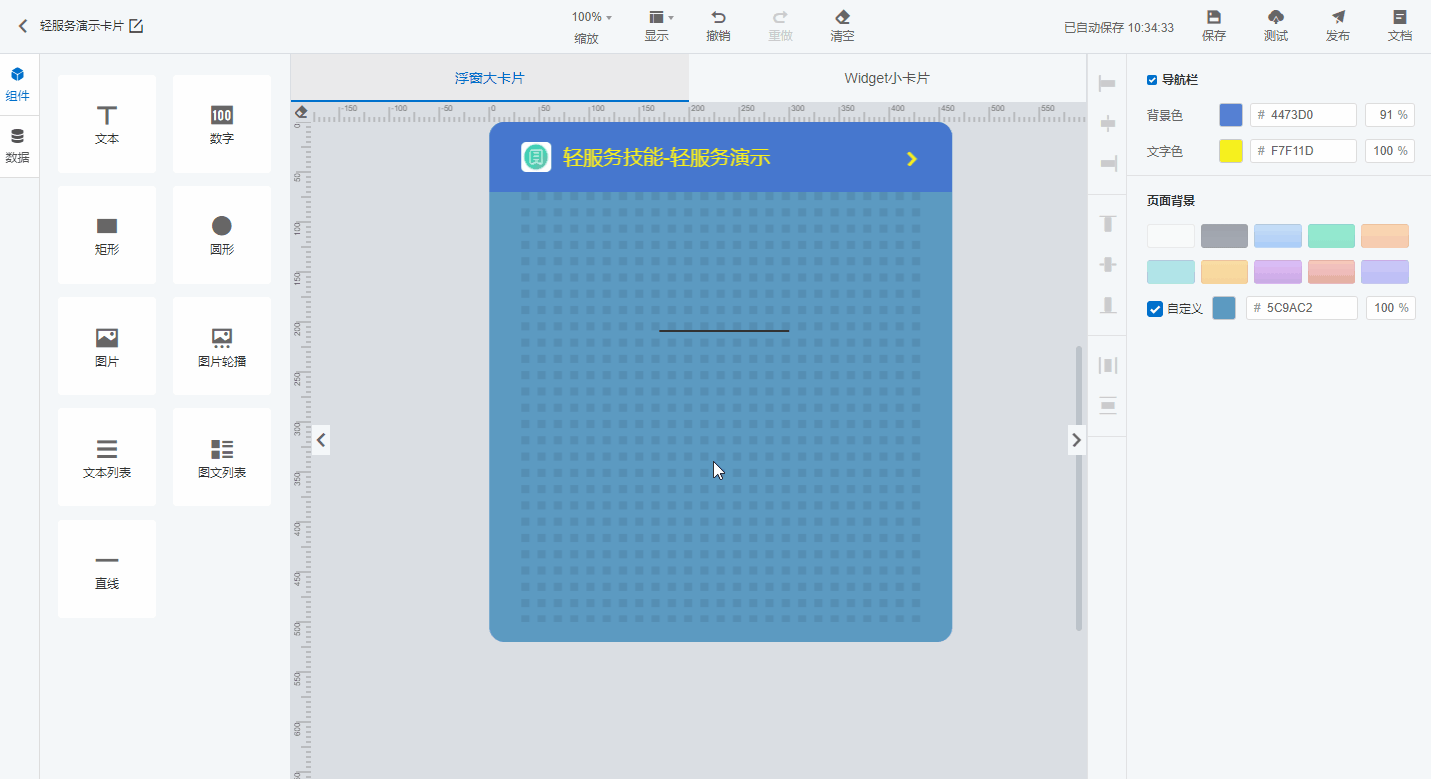Choose the light blue page background preset
Viewport: 1431px width, 779px height.
[x=1278, y=236]
